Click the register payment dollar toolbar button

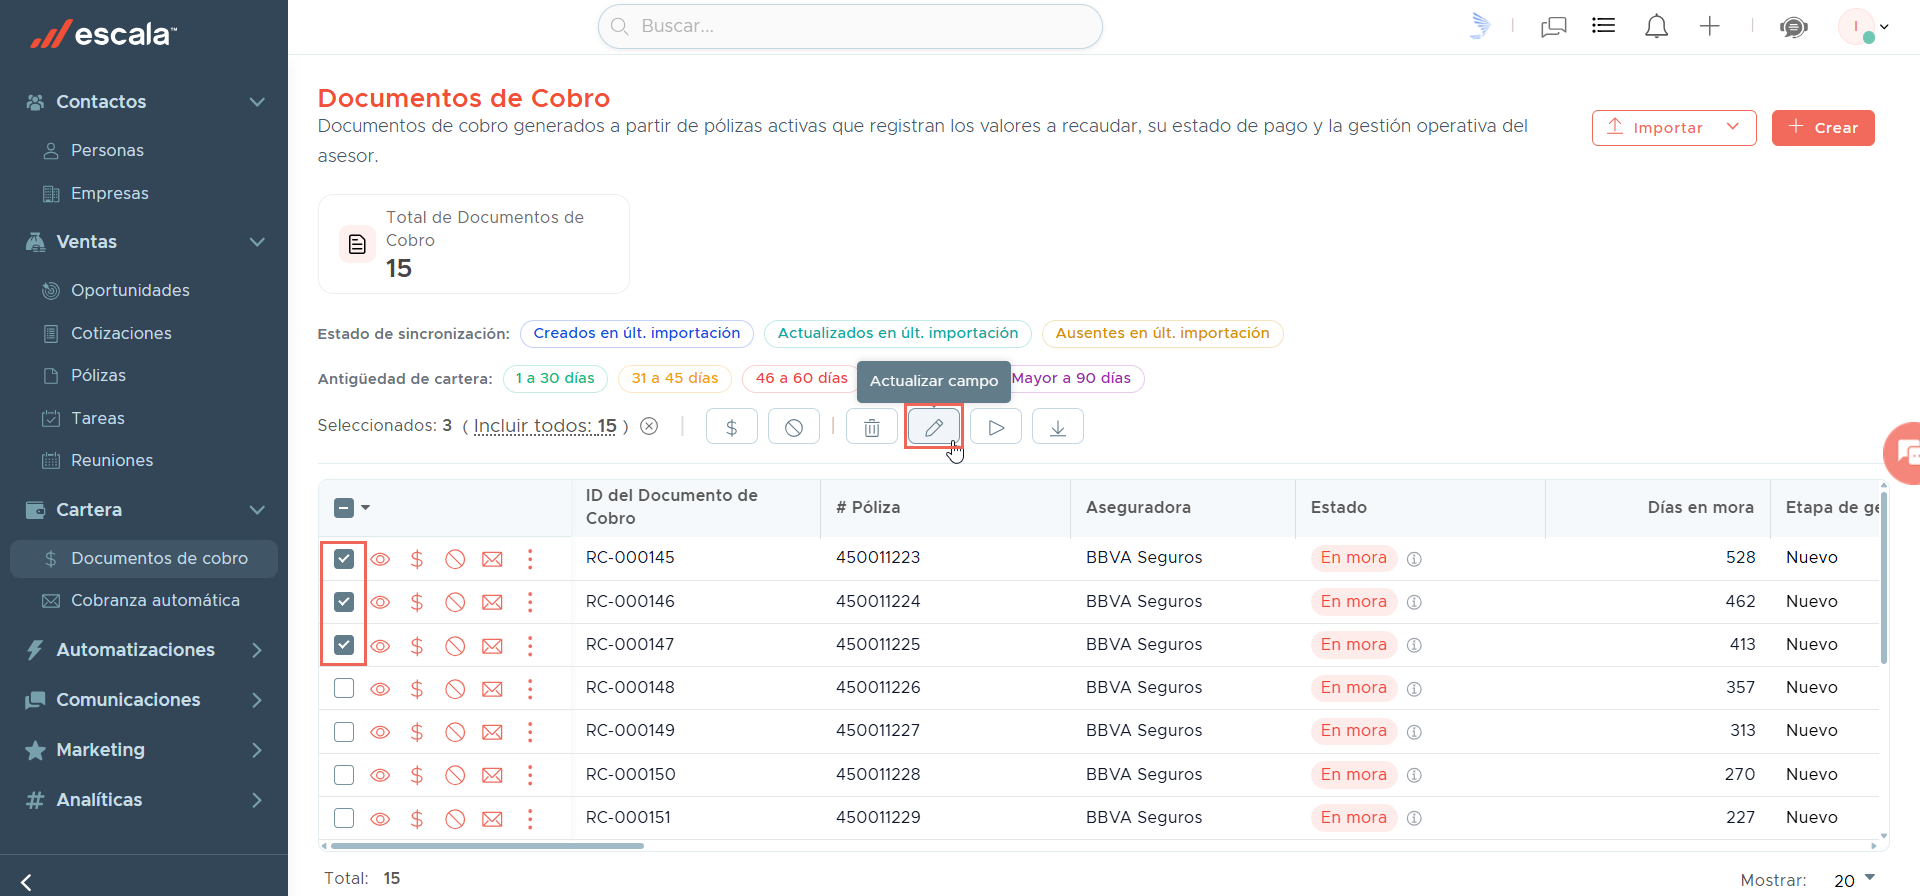pyautogui.click(x=732, y=427)
